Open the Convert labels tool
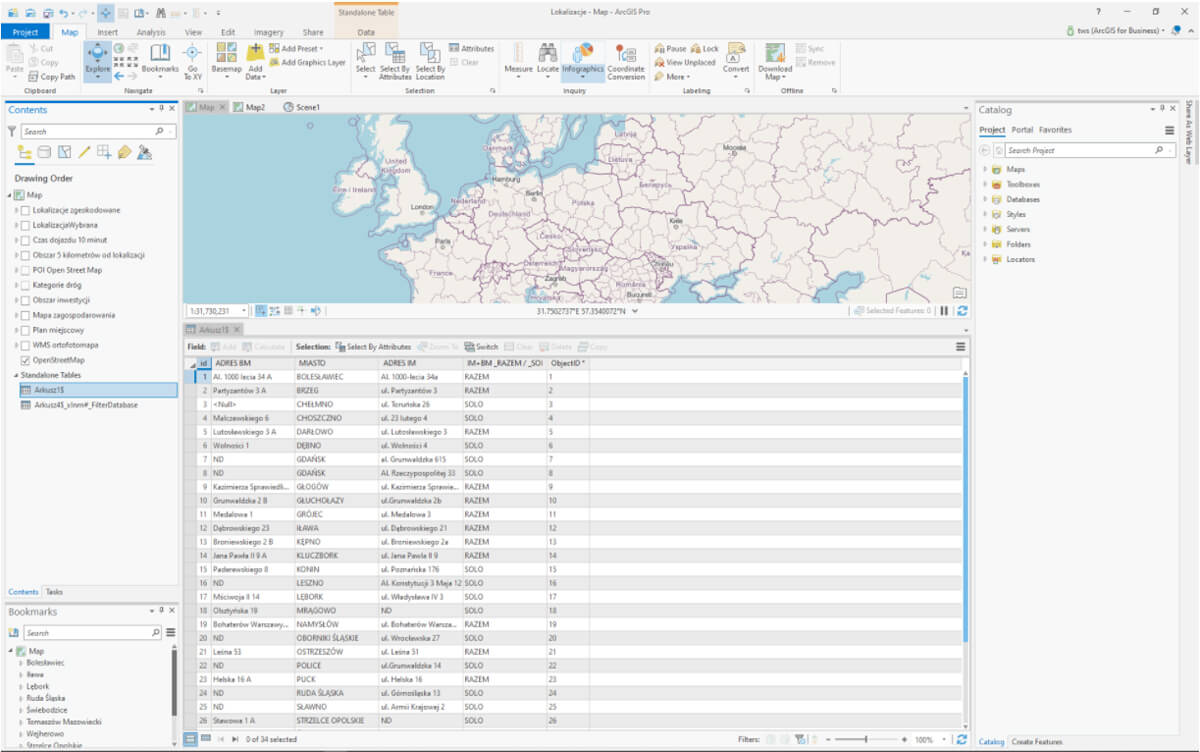 pyautogui.click(x=736, y=60)
